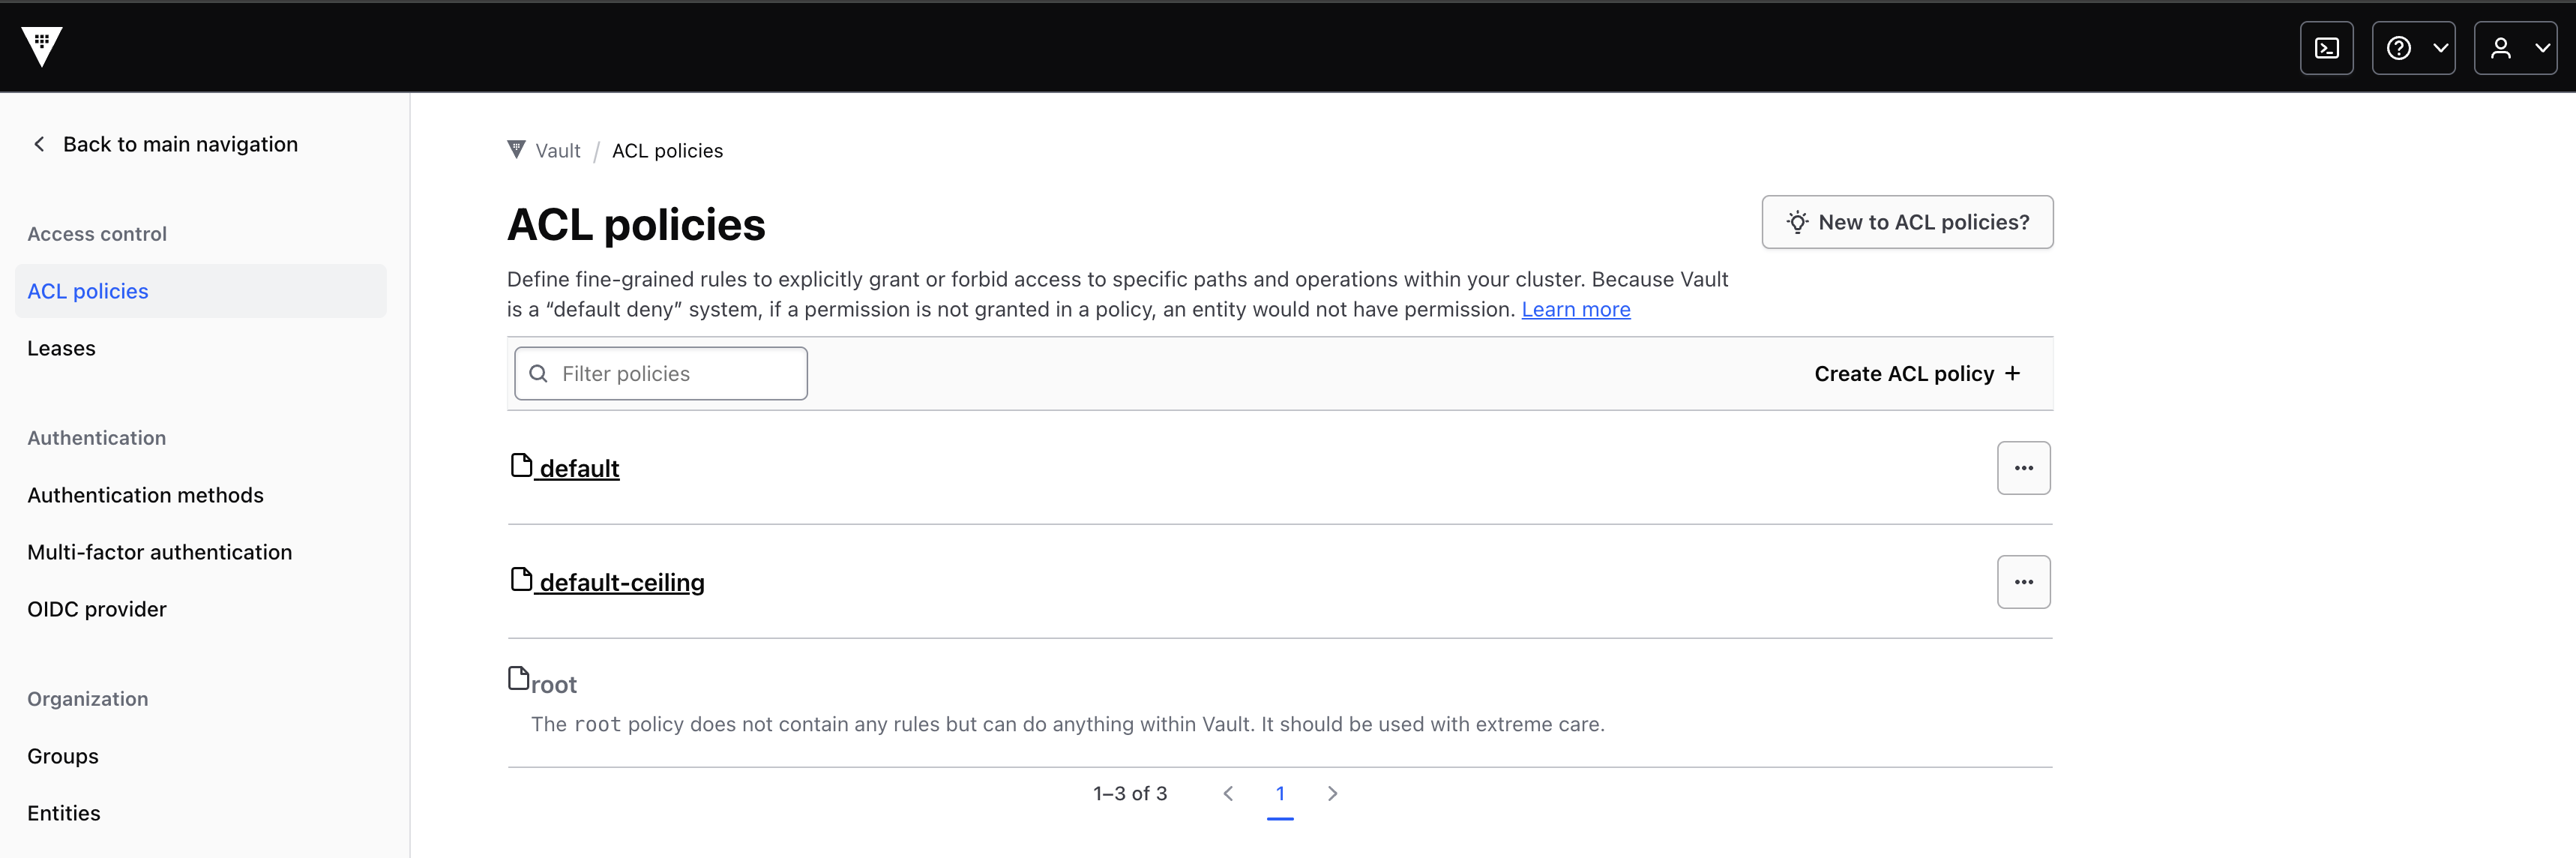This screenshot has height=858, width=2576.
Task: Focus the Filter policies search field
Action: coord(661,374)
